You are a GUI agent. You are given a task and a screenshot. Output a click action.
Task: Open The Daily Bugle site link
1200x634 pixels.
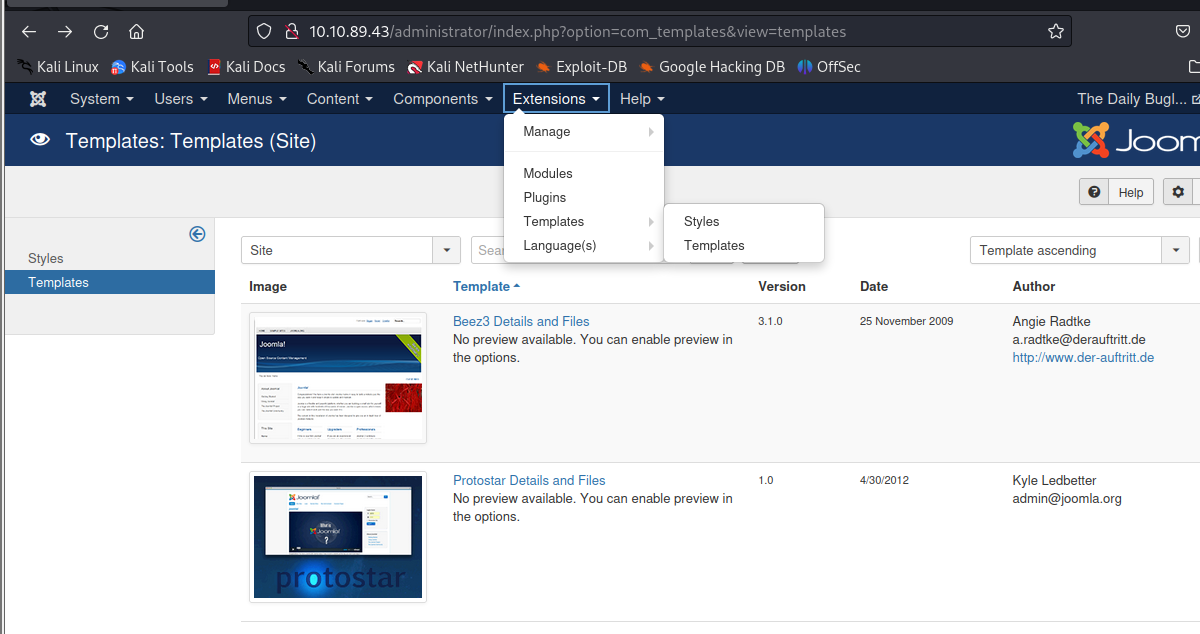click(x=1137, y=99)
